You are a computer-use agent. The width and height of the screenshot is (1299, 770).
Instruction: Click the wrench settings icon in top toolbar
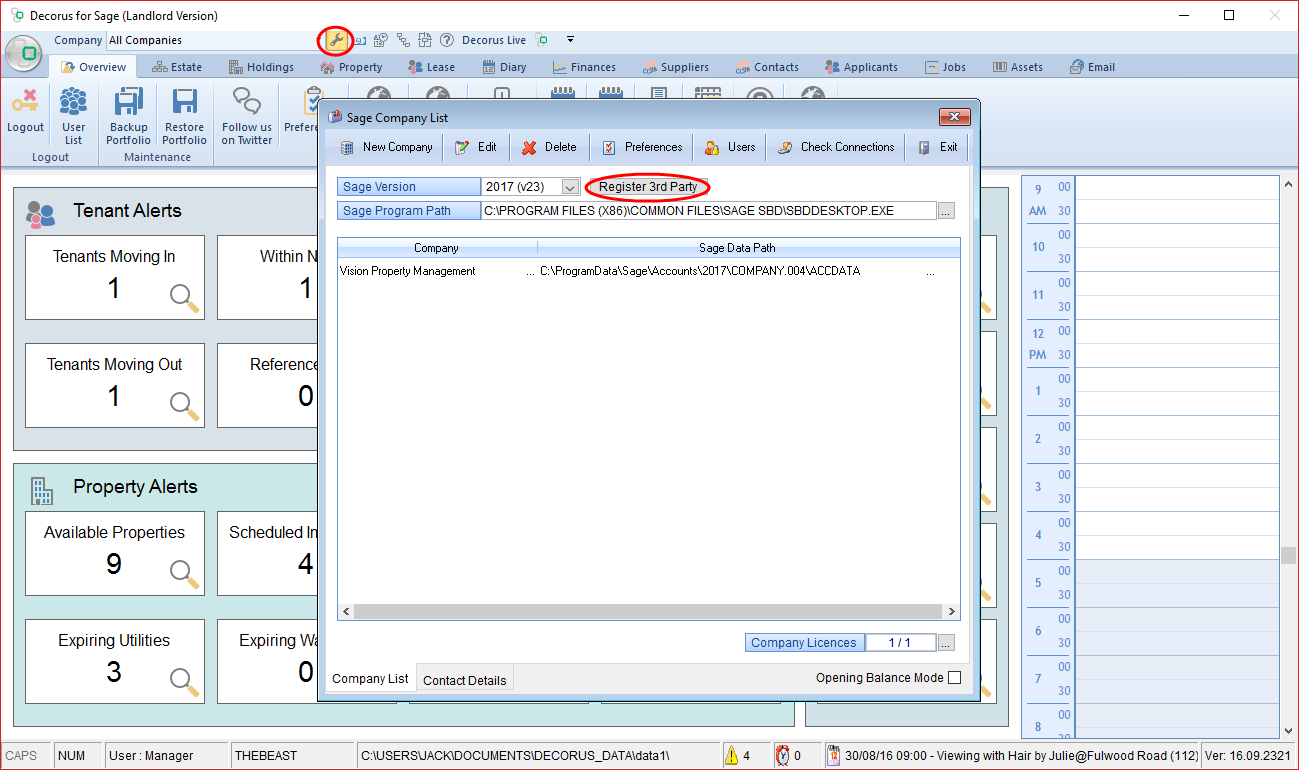(336, 41)
